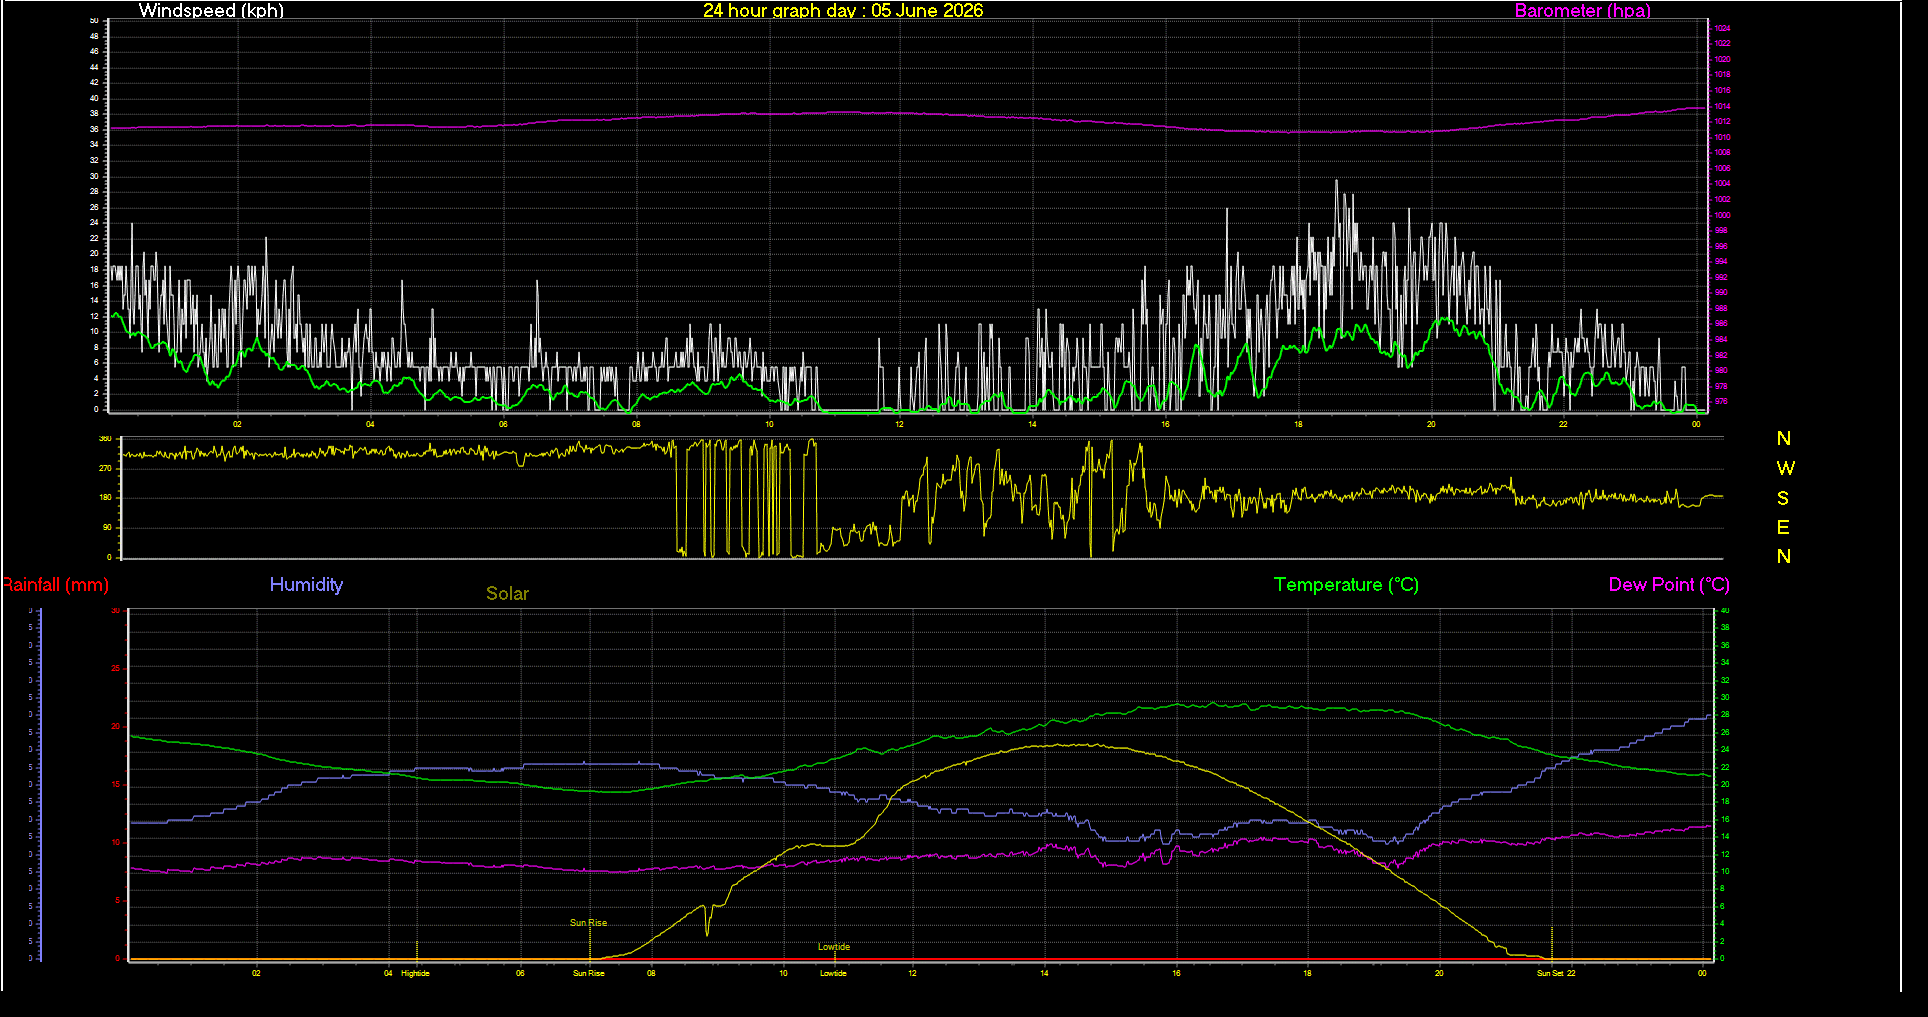Viewport: 1928px width, 1017px height.
Task: Click the 'Solar' legend label
Action: click(507, 593)
